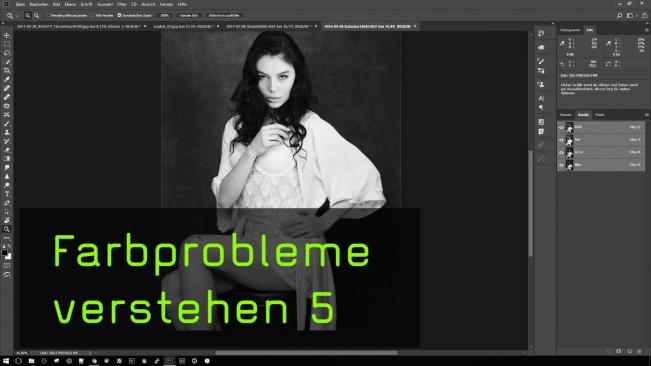Screen dimensions: 651x366
Task: Select the Spot Healing Brush tool
Action: [7, 88]
